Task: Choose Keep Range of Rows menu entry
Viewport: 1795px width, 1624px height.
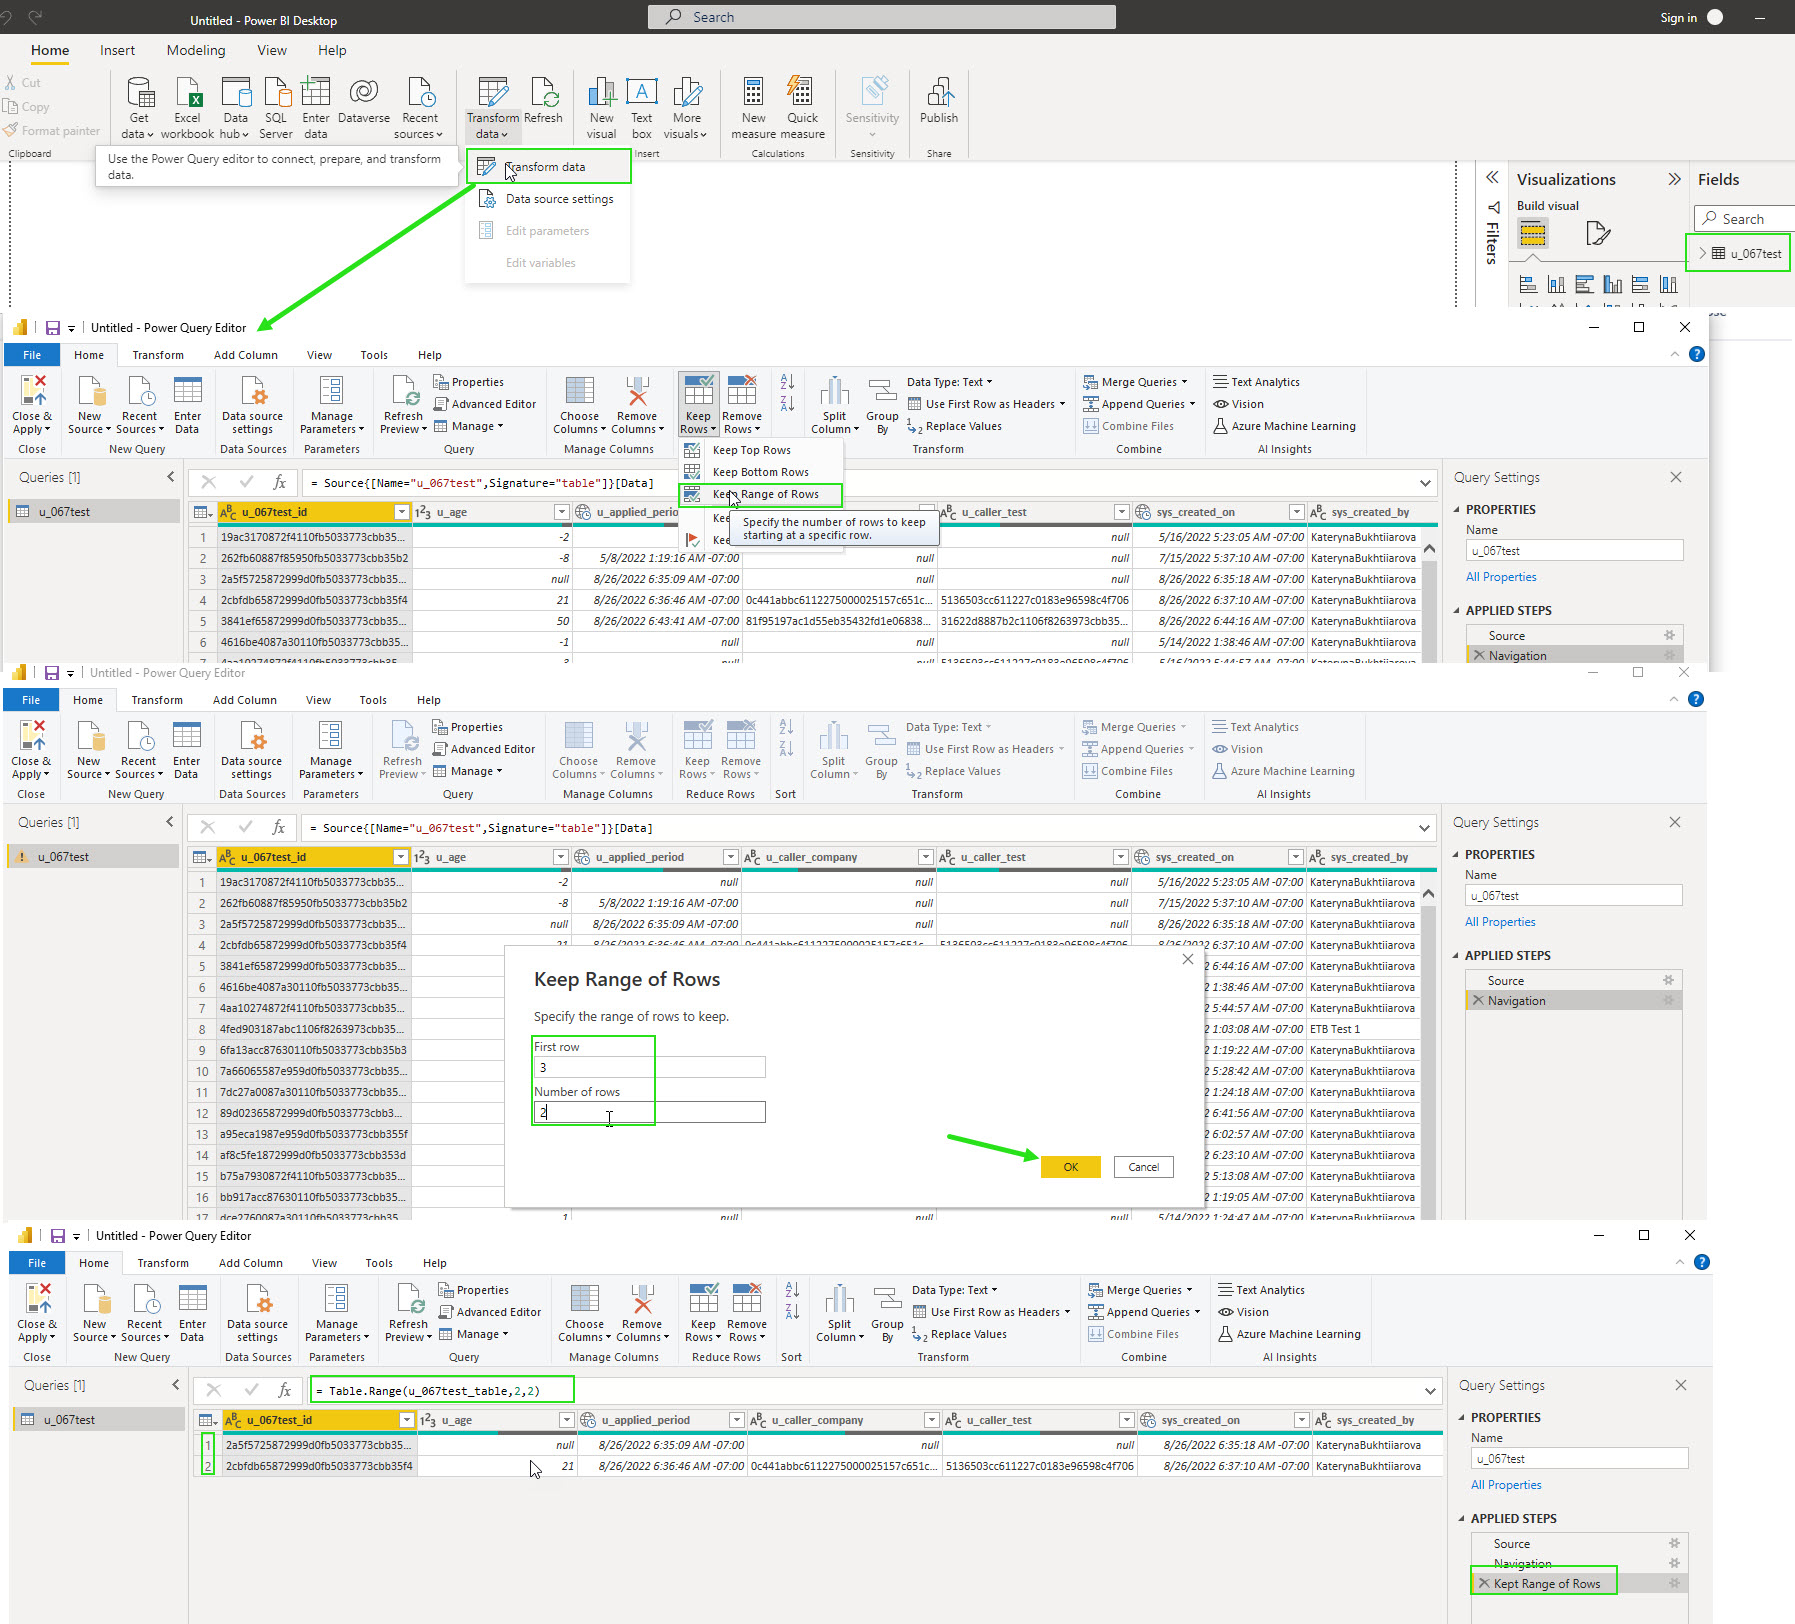Action: (765, 494)
